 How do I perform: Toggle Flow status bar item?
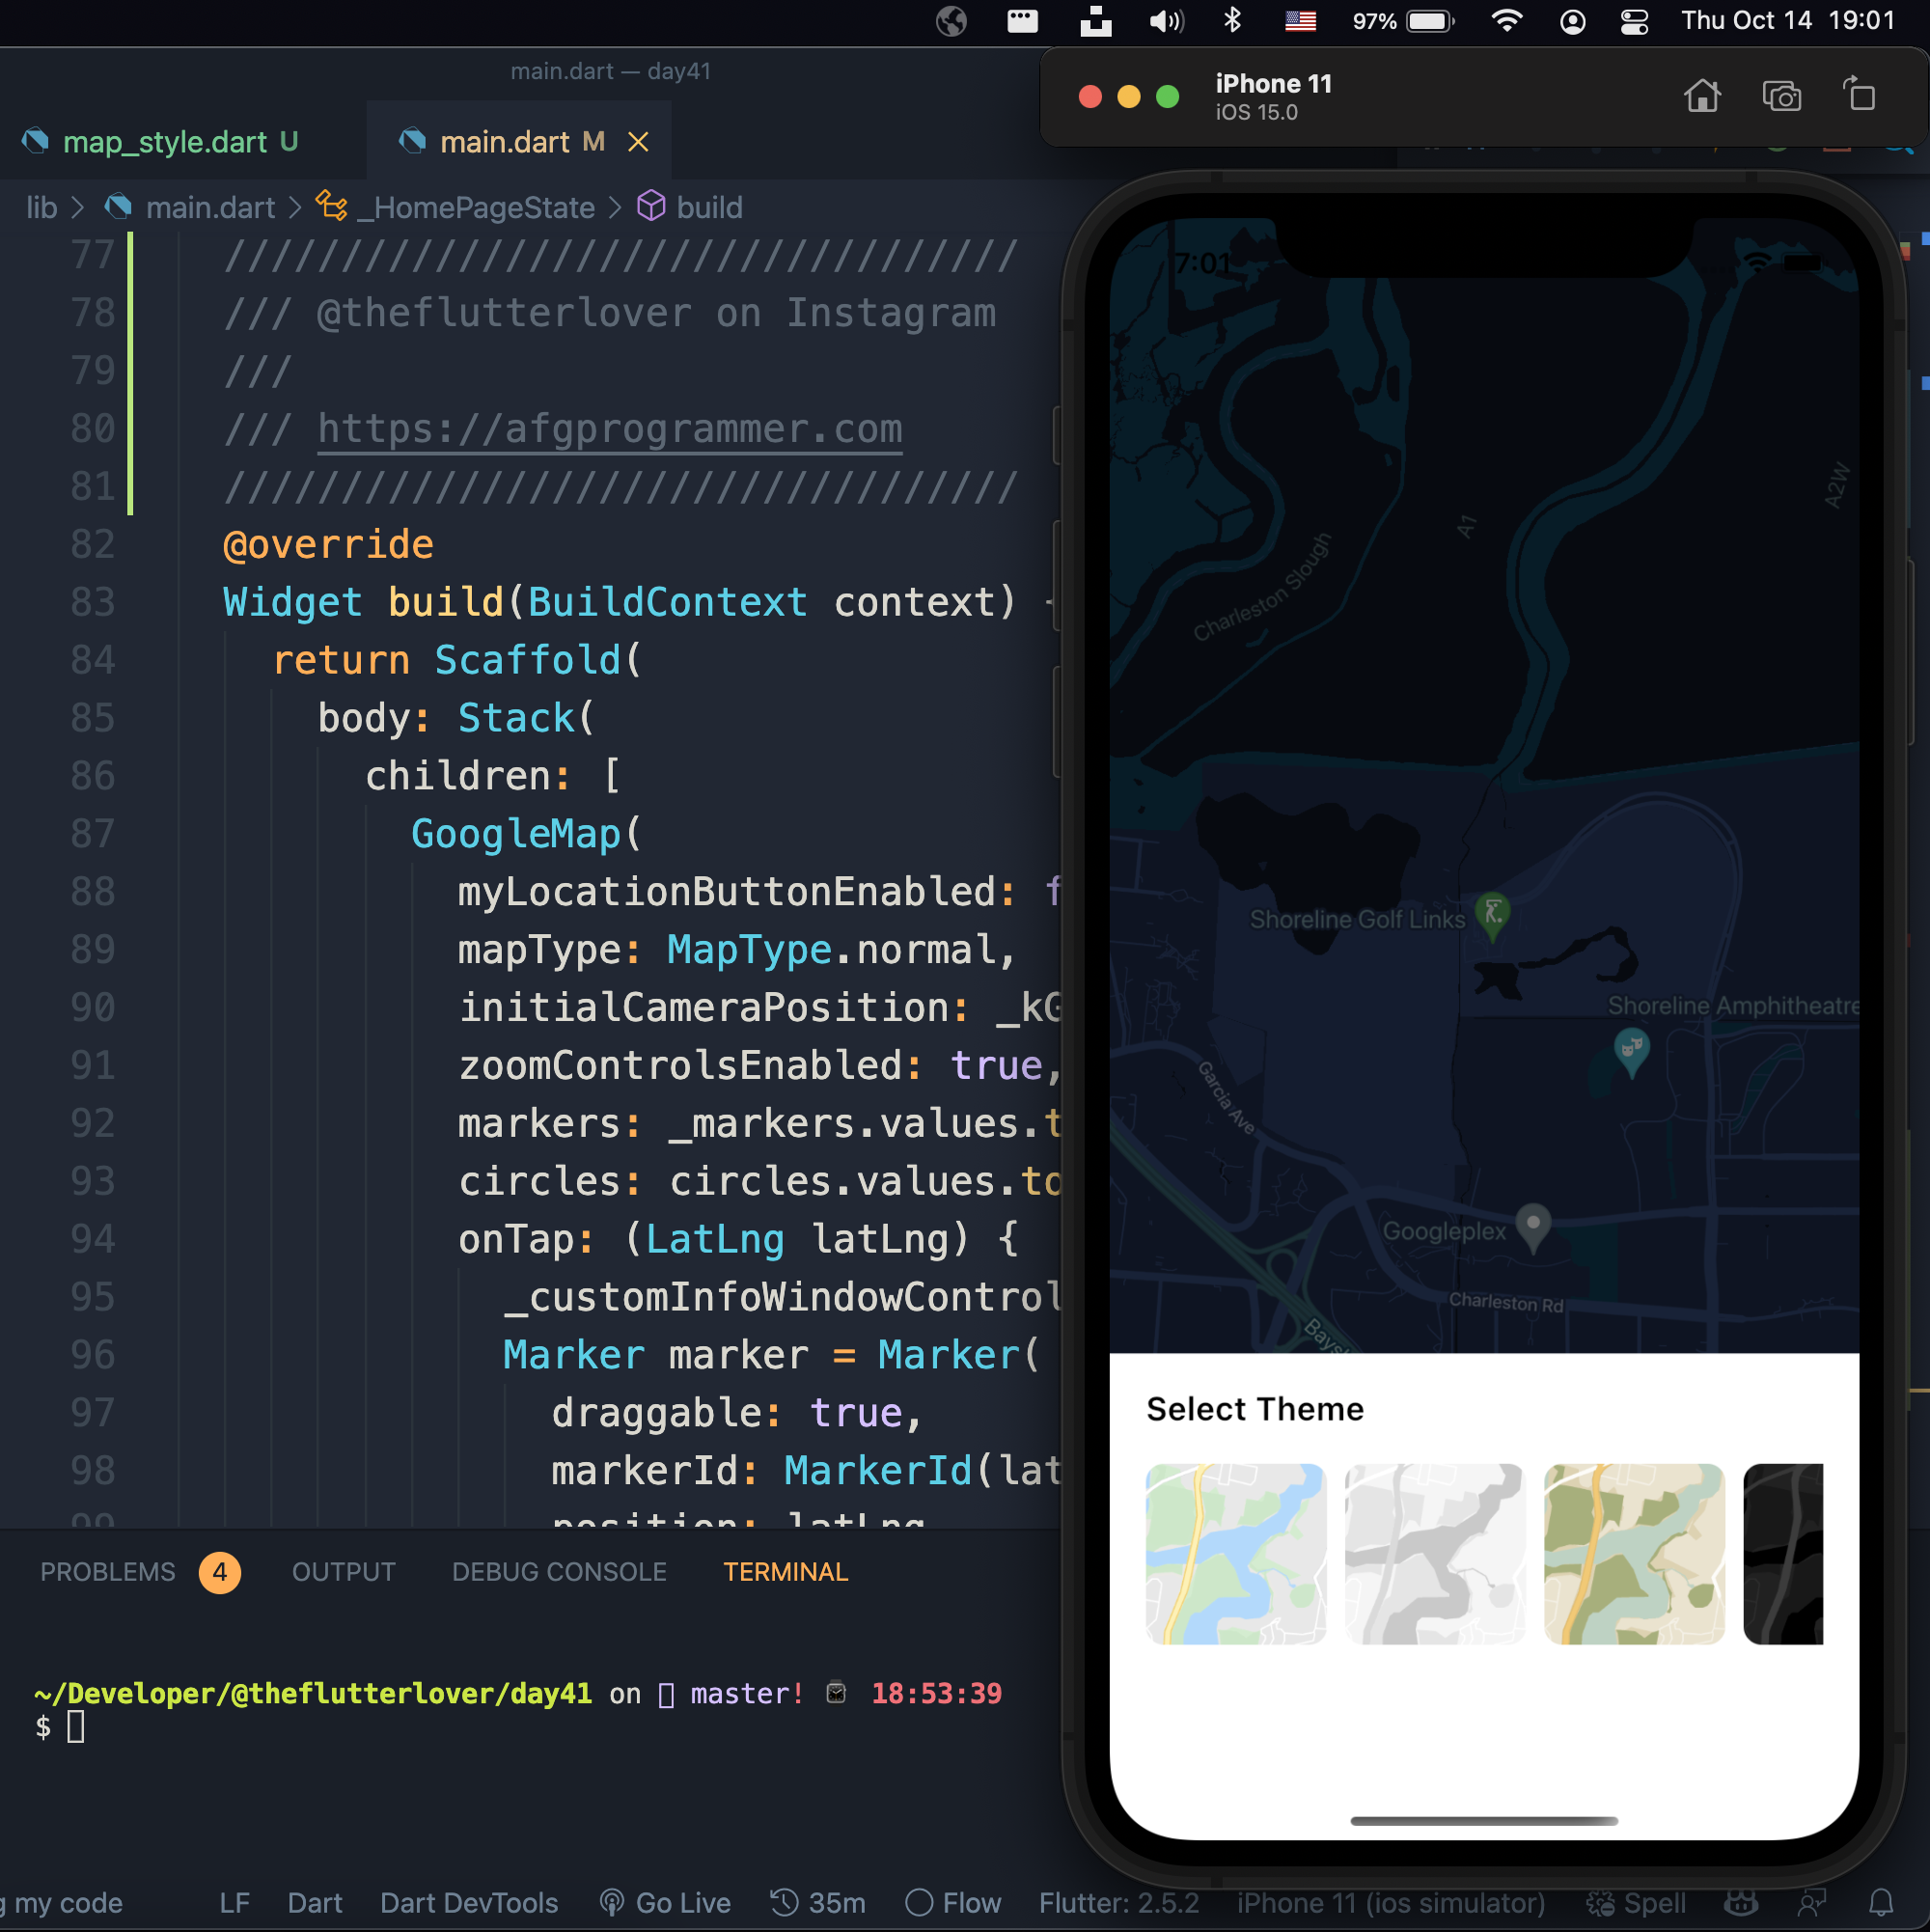coord(953,1902)
